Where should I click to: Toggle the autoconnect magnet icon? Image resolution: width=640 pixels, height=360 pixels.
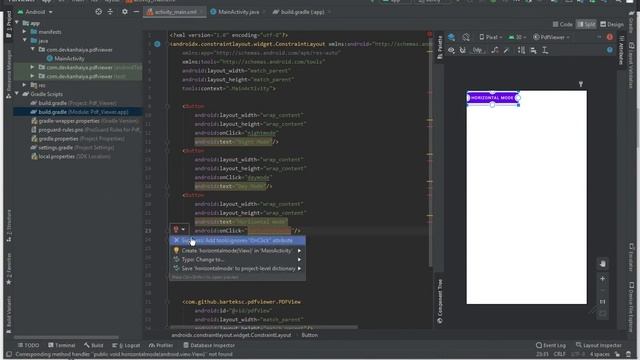click(x=462, y=50)
